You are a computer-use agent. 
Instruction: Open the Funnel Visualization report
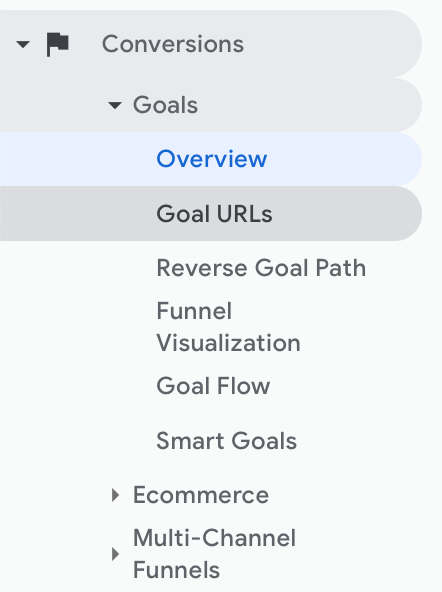click(x=228, y=327)
